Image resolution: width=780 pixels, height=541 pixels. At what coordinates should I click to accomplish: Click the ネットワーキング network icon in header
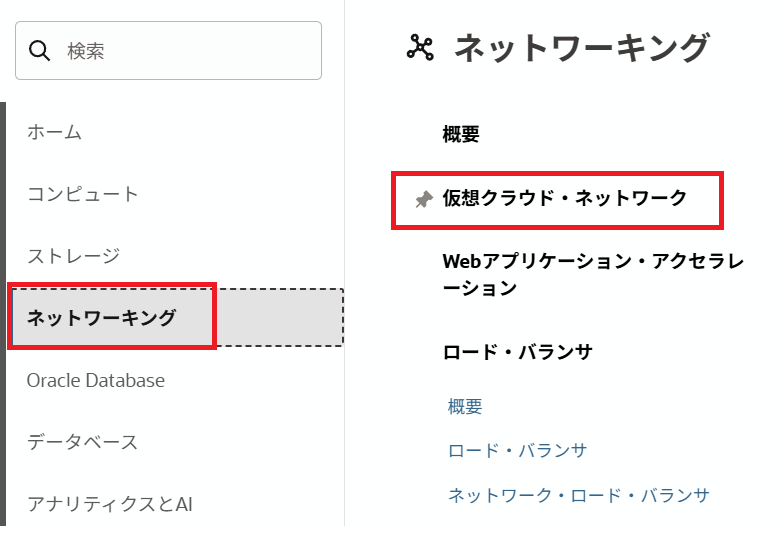pos(420,48)
